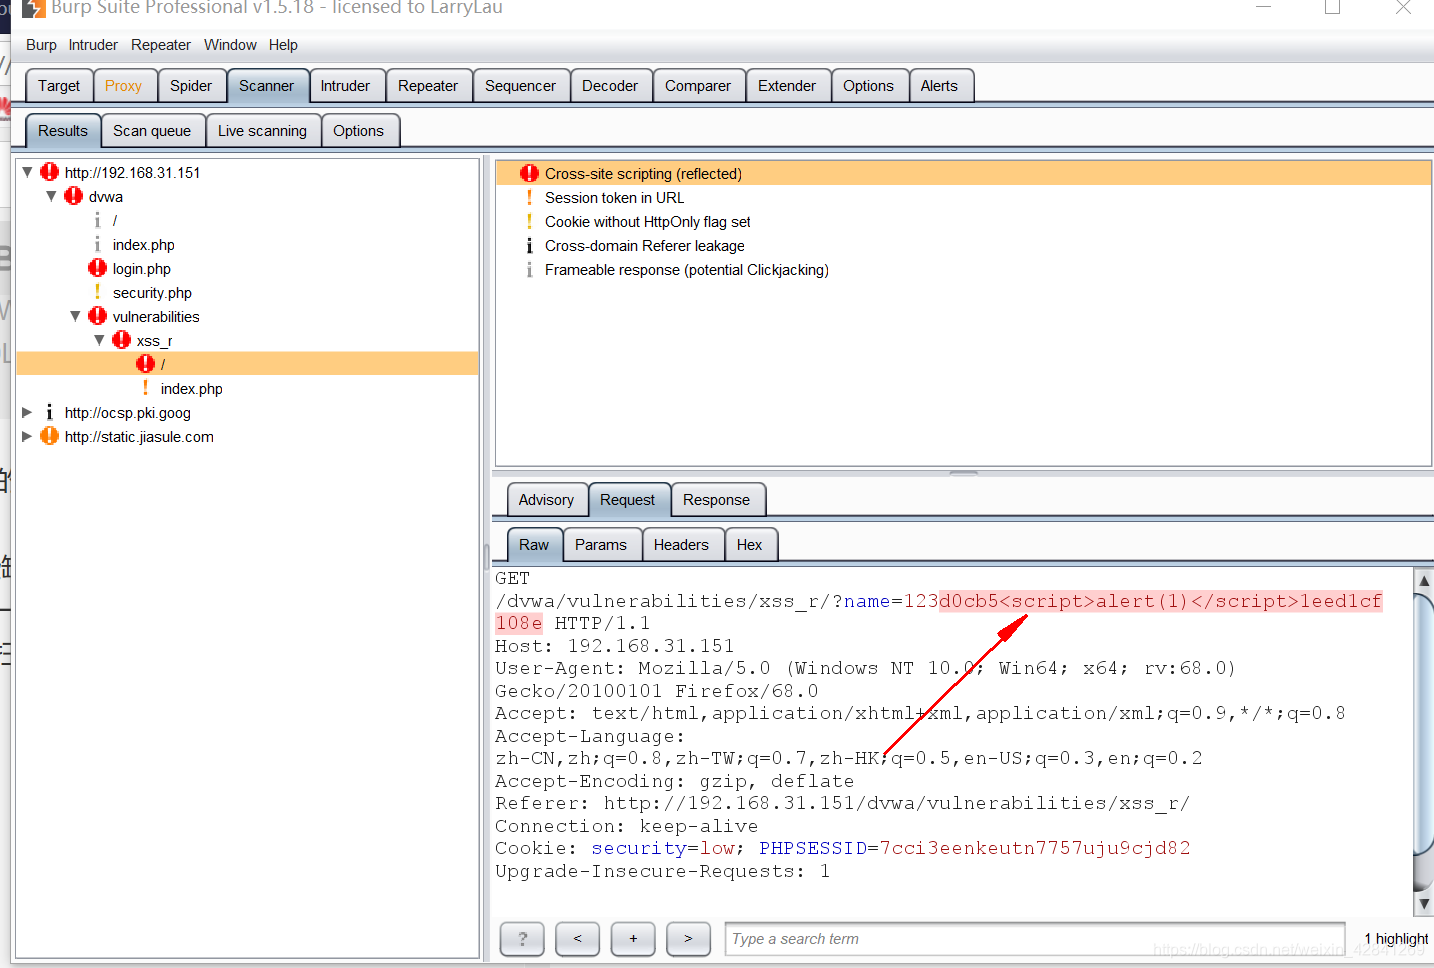
Task: Collapse the xss_r tree node
Action: coord(99,340)
